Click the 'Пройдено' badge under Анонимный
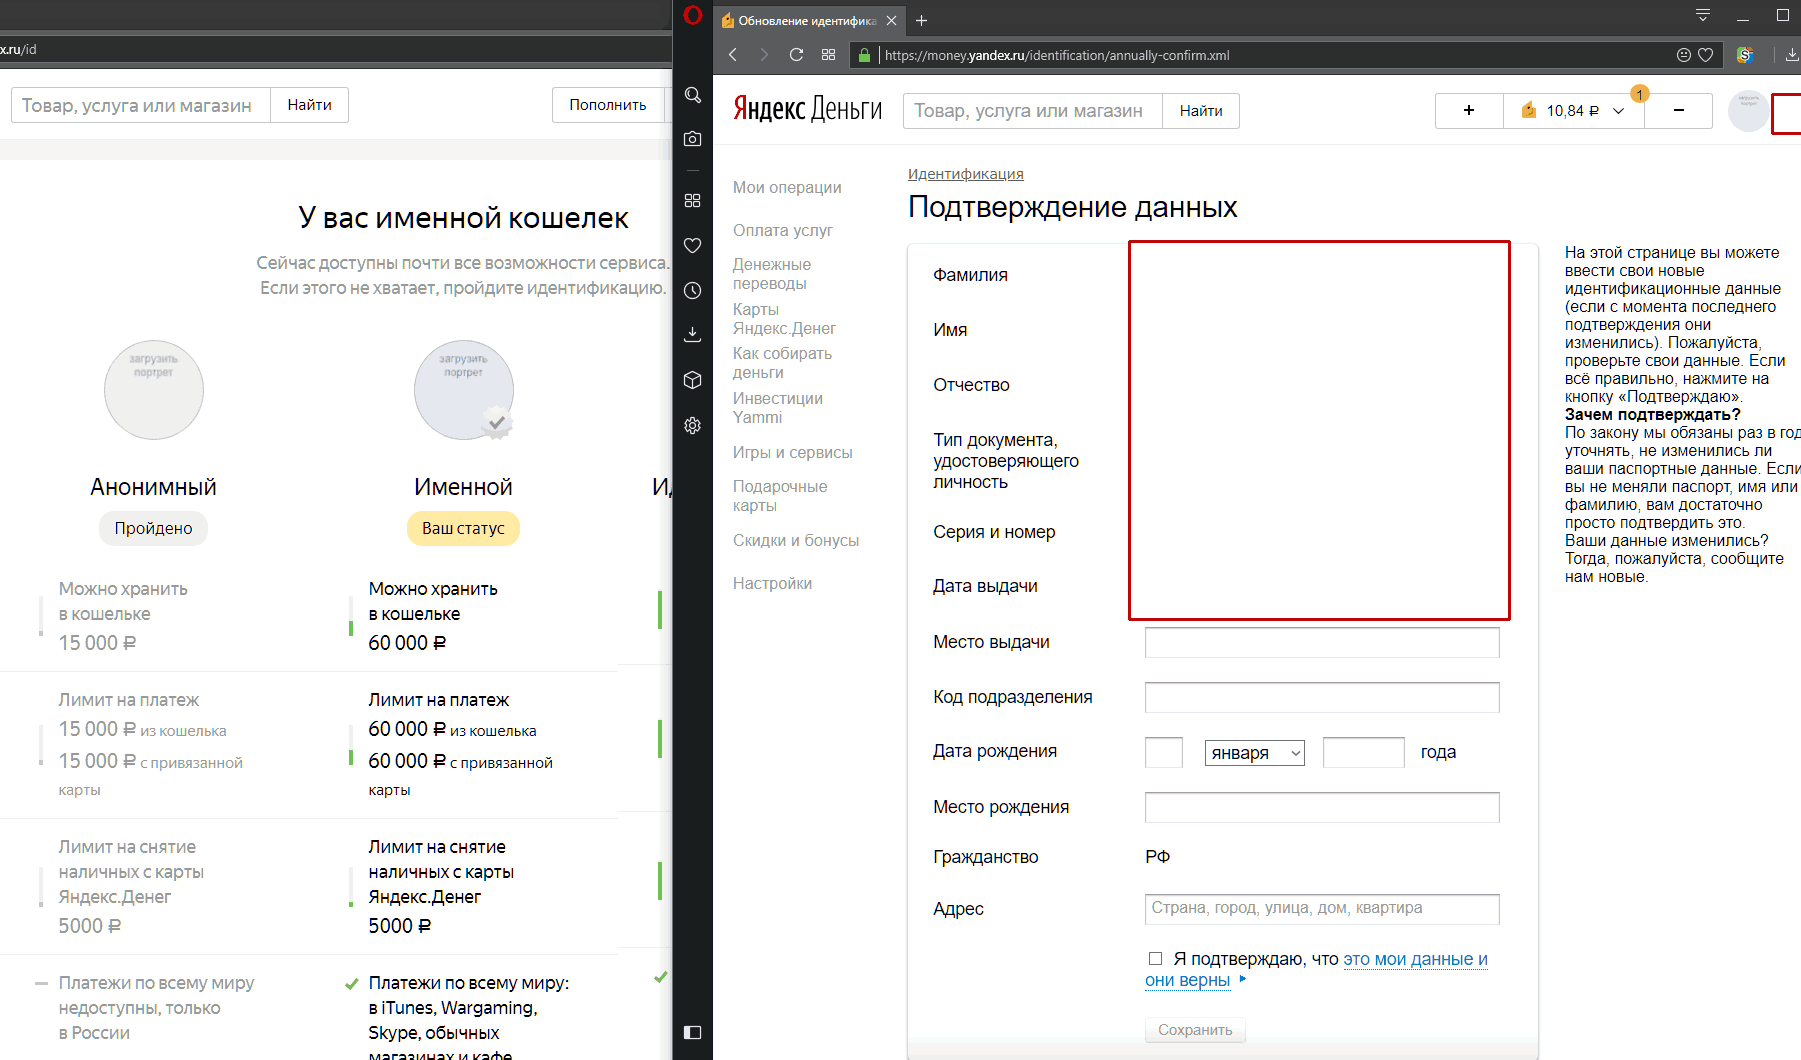 click(153, 528)
